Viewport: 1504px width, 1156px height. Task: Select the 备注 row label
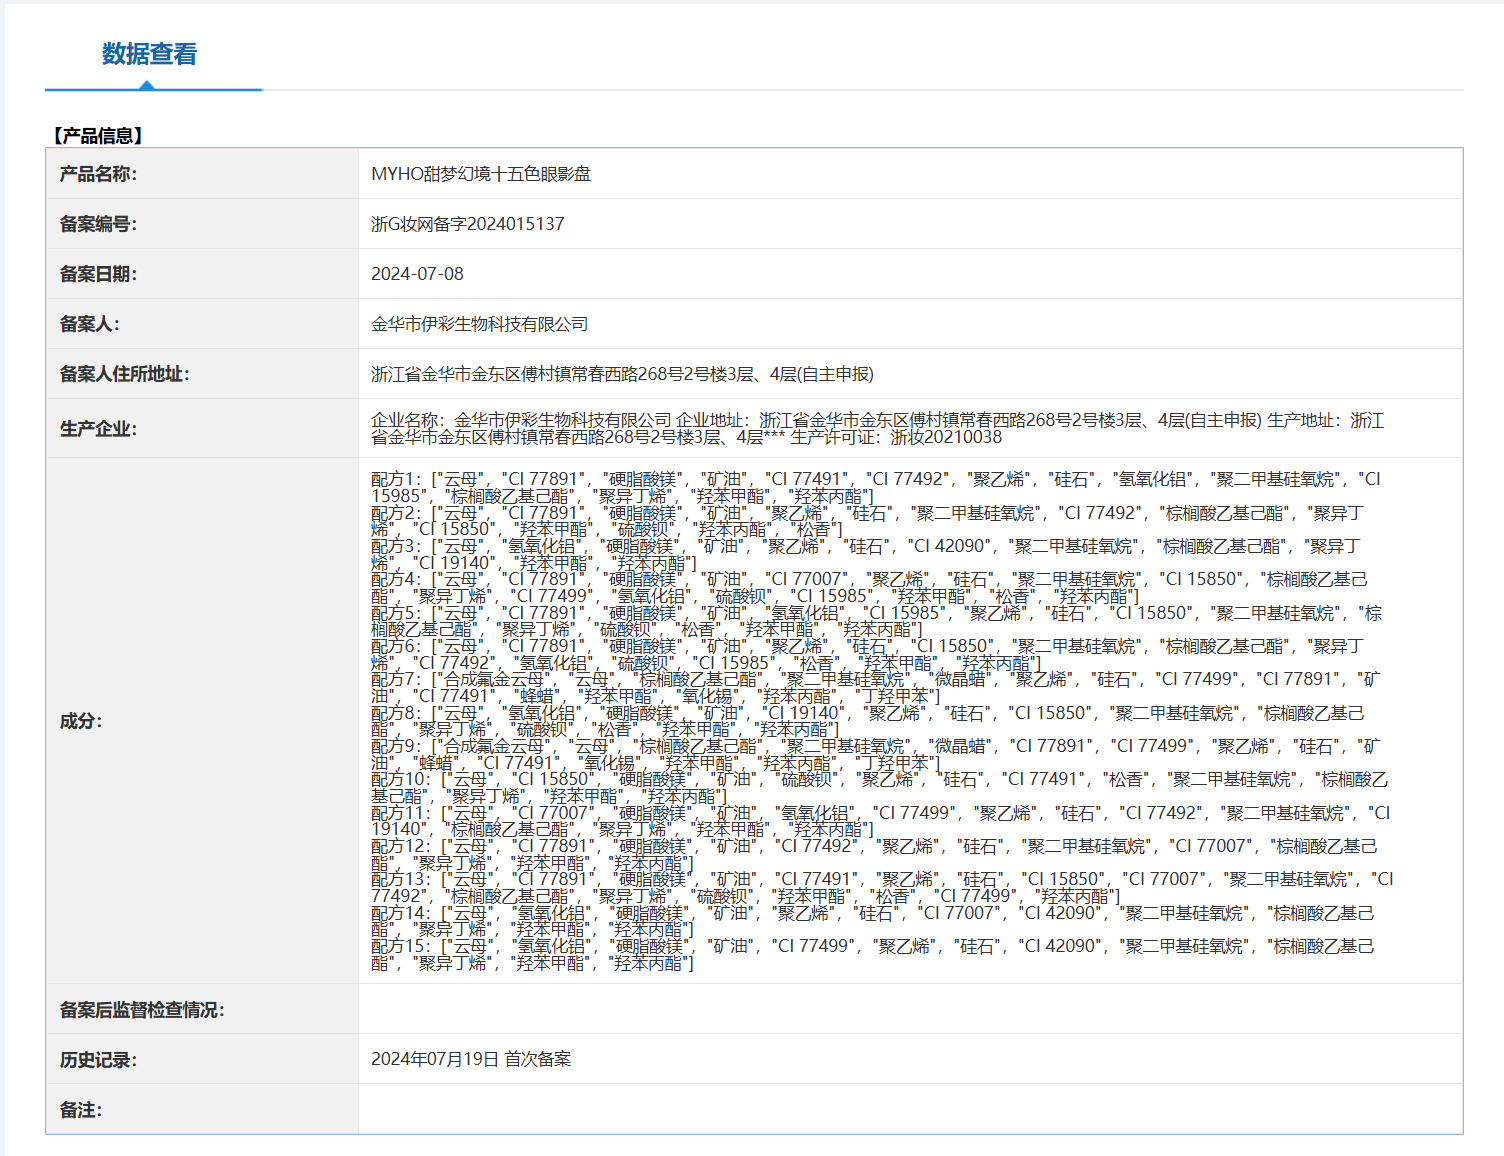coord(80,1110)
